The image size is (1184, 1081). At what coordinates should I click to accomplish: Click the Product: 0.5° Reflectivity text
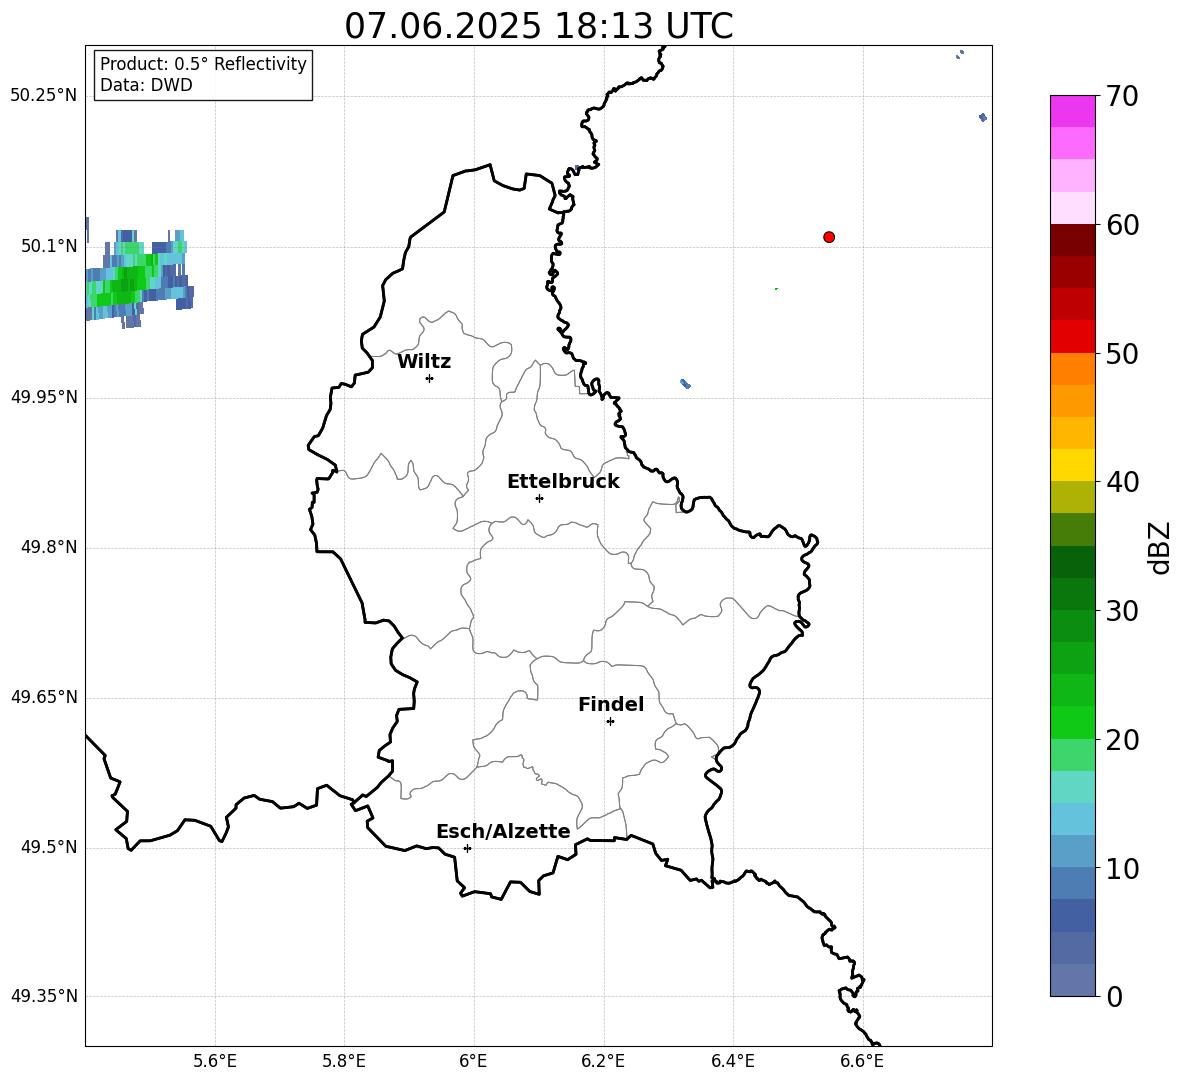203,64
